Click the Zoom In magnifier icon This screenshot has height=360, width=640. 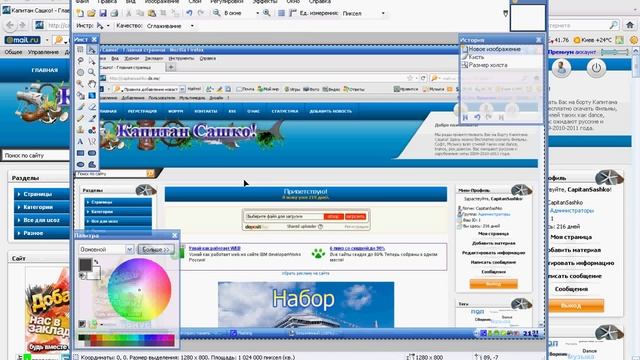267,13
